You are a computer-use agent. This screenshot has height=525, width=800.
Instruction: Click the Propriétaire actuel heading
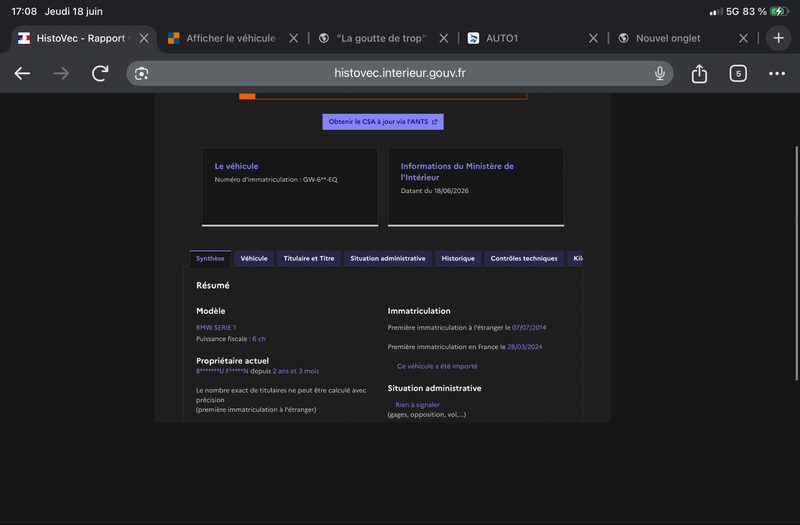click(232, 361)
